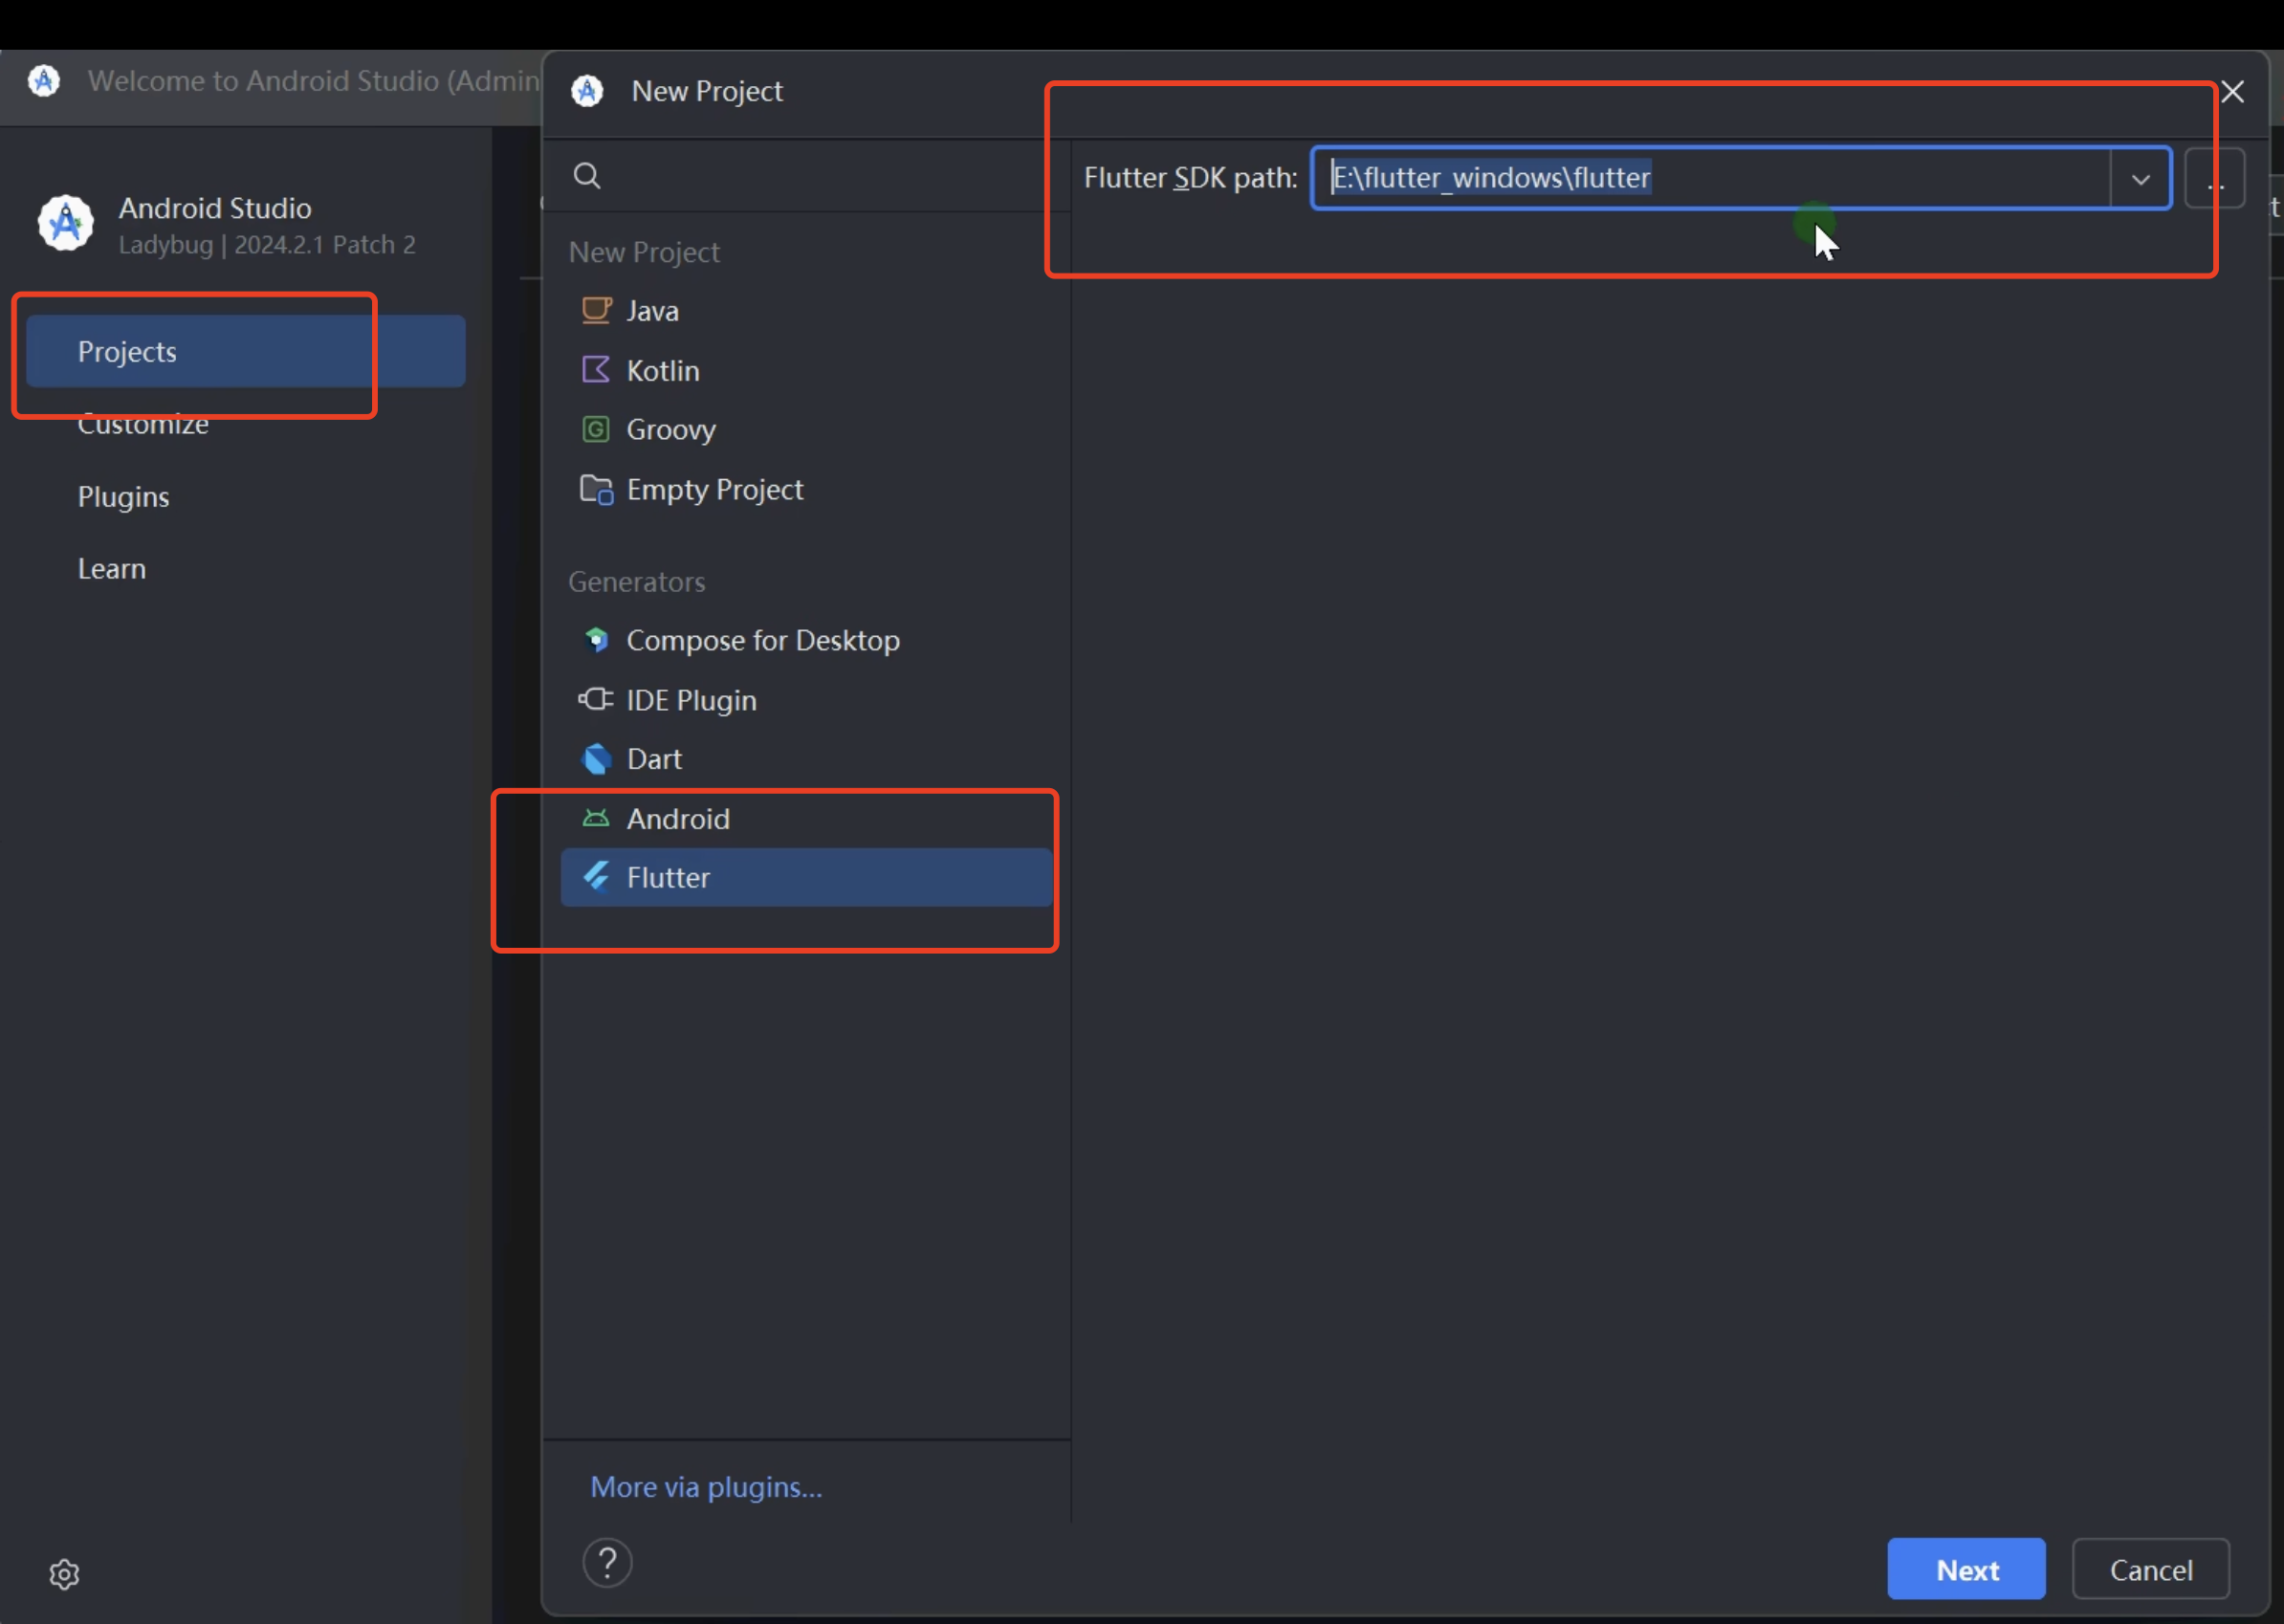The height and width of the screenshot is (1624, 2284).
Task: Click the Empty Project folder icon
Action: 596,490
